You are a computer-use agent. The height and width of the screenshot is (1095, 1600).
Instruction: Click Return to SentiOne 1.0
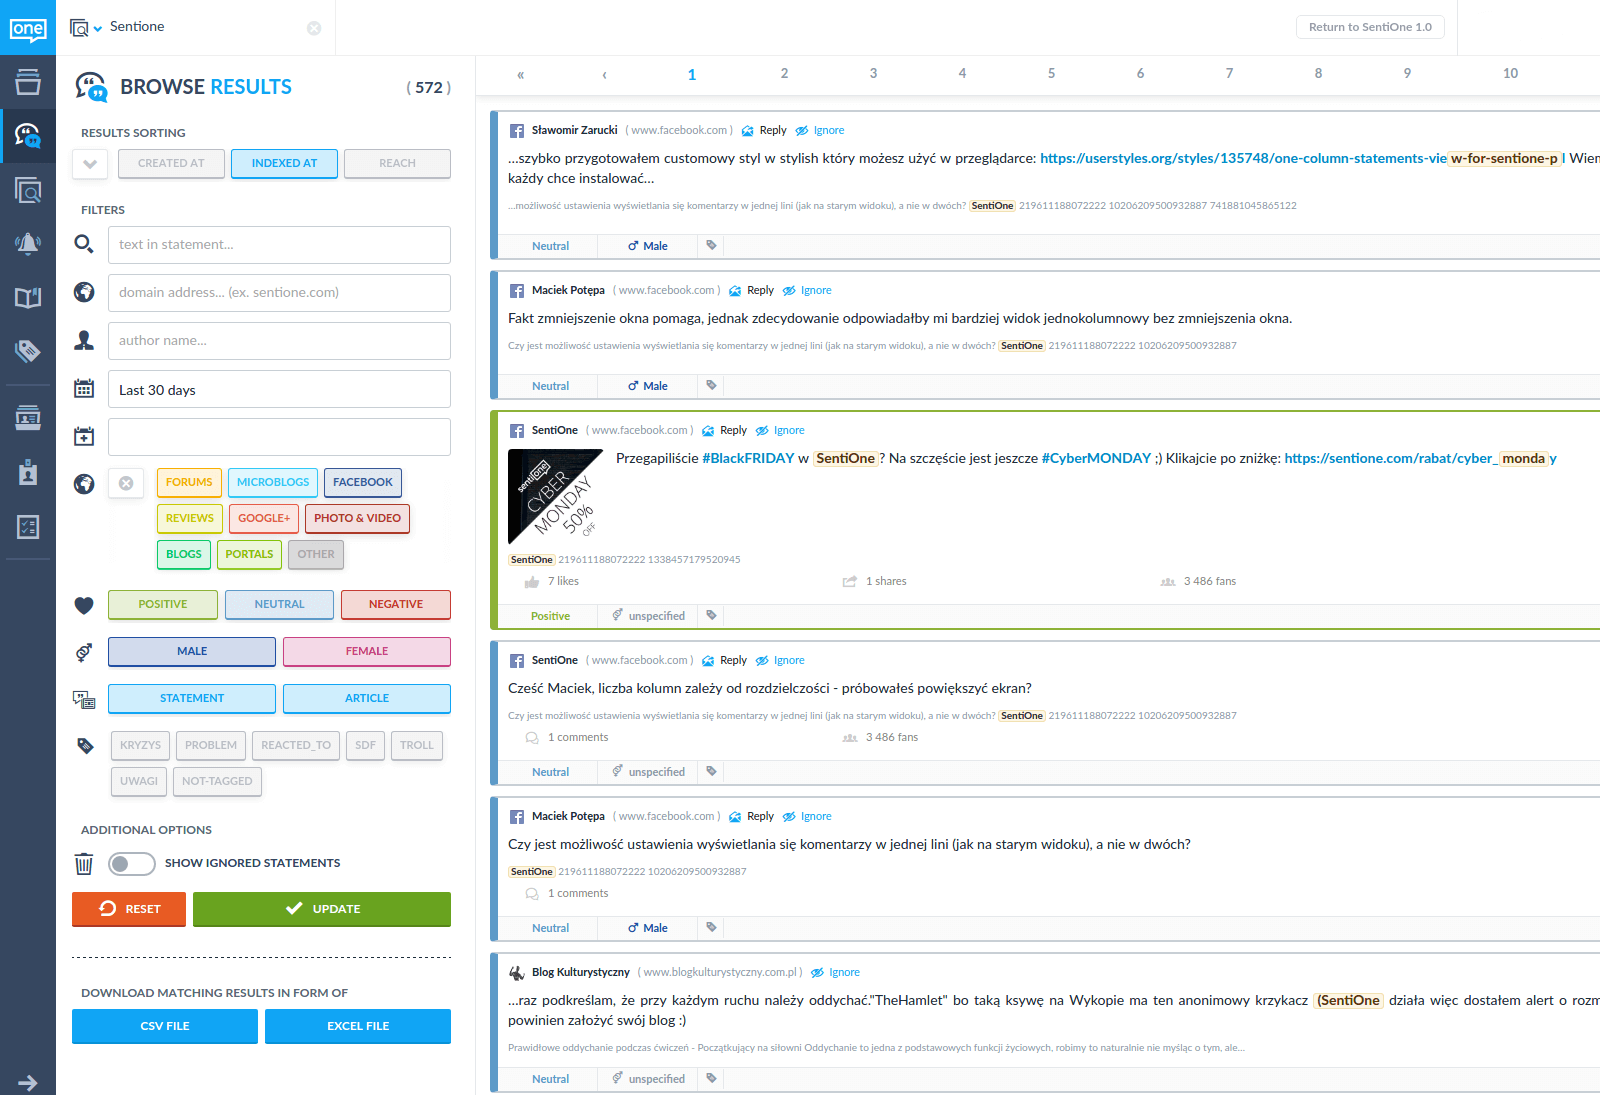(1370, 27)
